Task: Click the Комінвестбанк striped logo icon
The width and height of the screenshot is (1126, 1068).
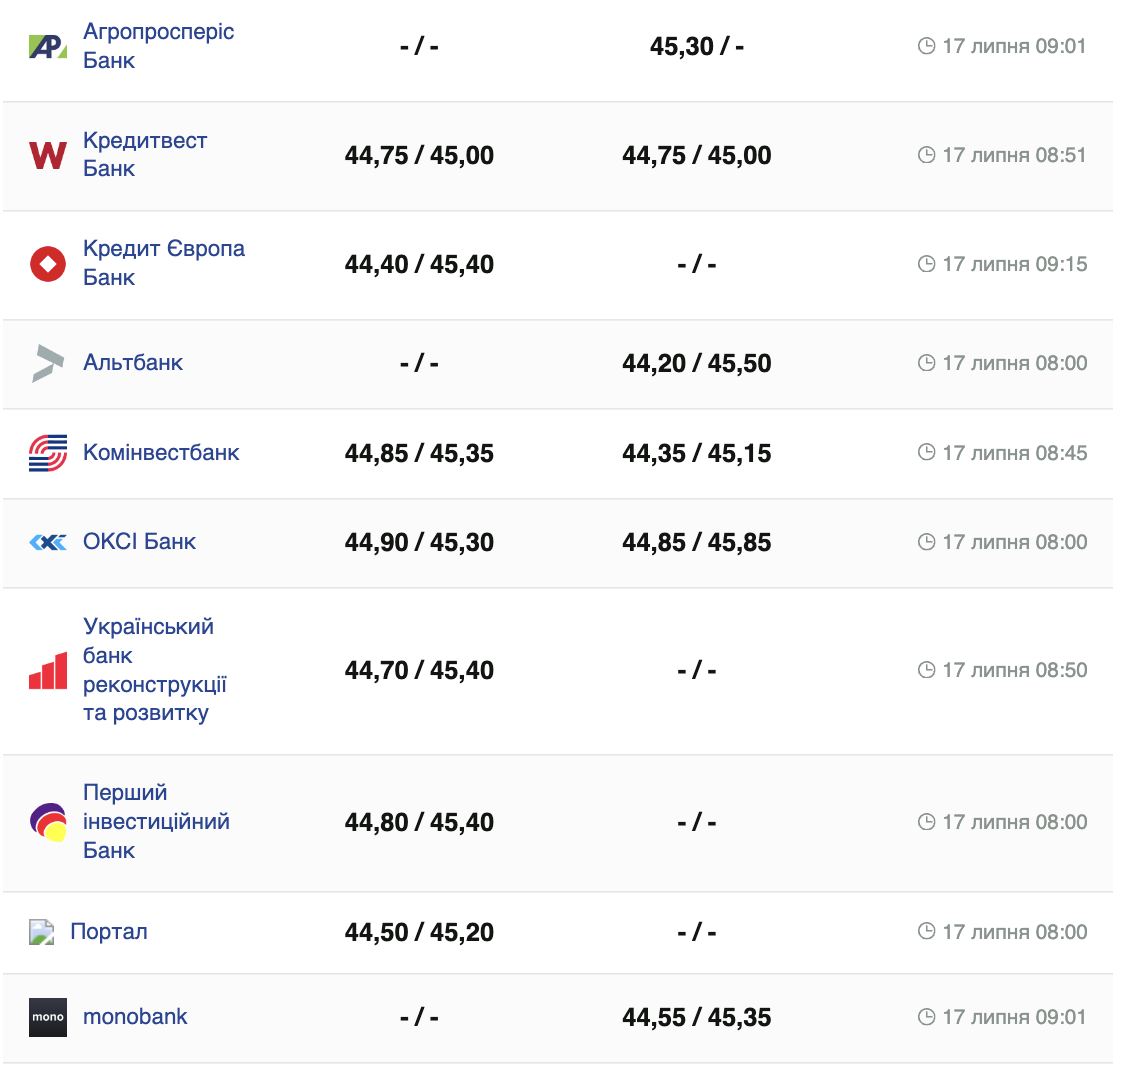Action: coord(47,453)
